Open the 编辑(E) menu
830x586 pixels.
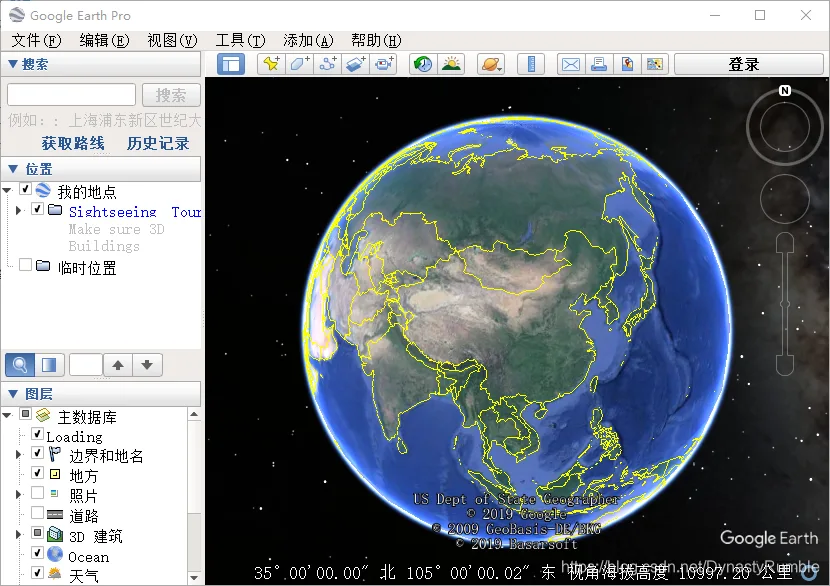tap(104, 40)
